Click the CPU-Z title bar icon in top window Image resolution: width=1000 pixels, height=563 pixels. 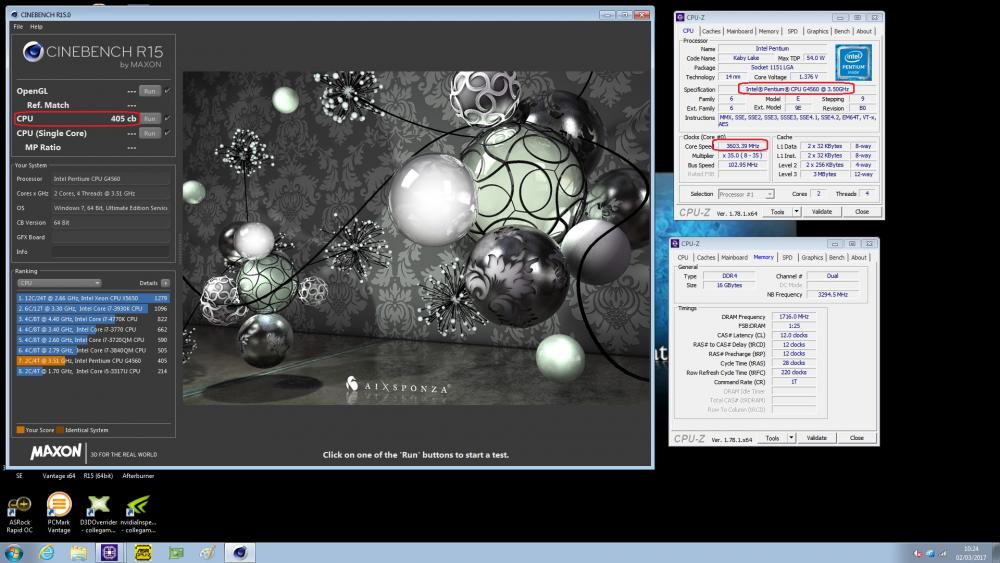click(x=680, y=17)
